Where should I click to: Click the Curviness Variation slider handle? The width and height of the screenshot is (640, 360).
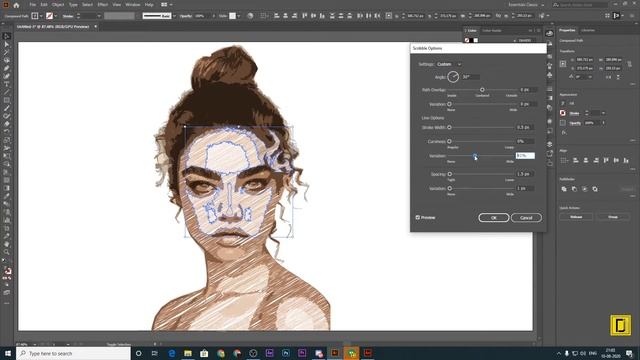pyautogui.click(x=475, y=156)
